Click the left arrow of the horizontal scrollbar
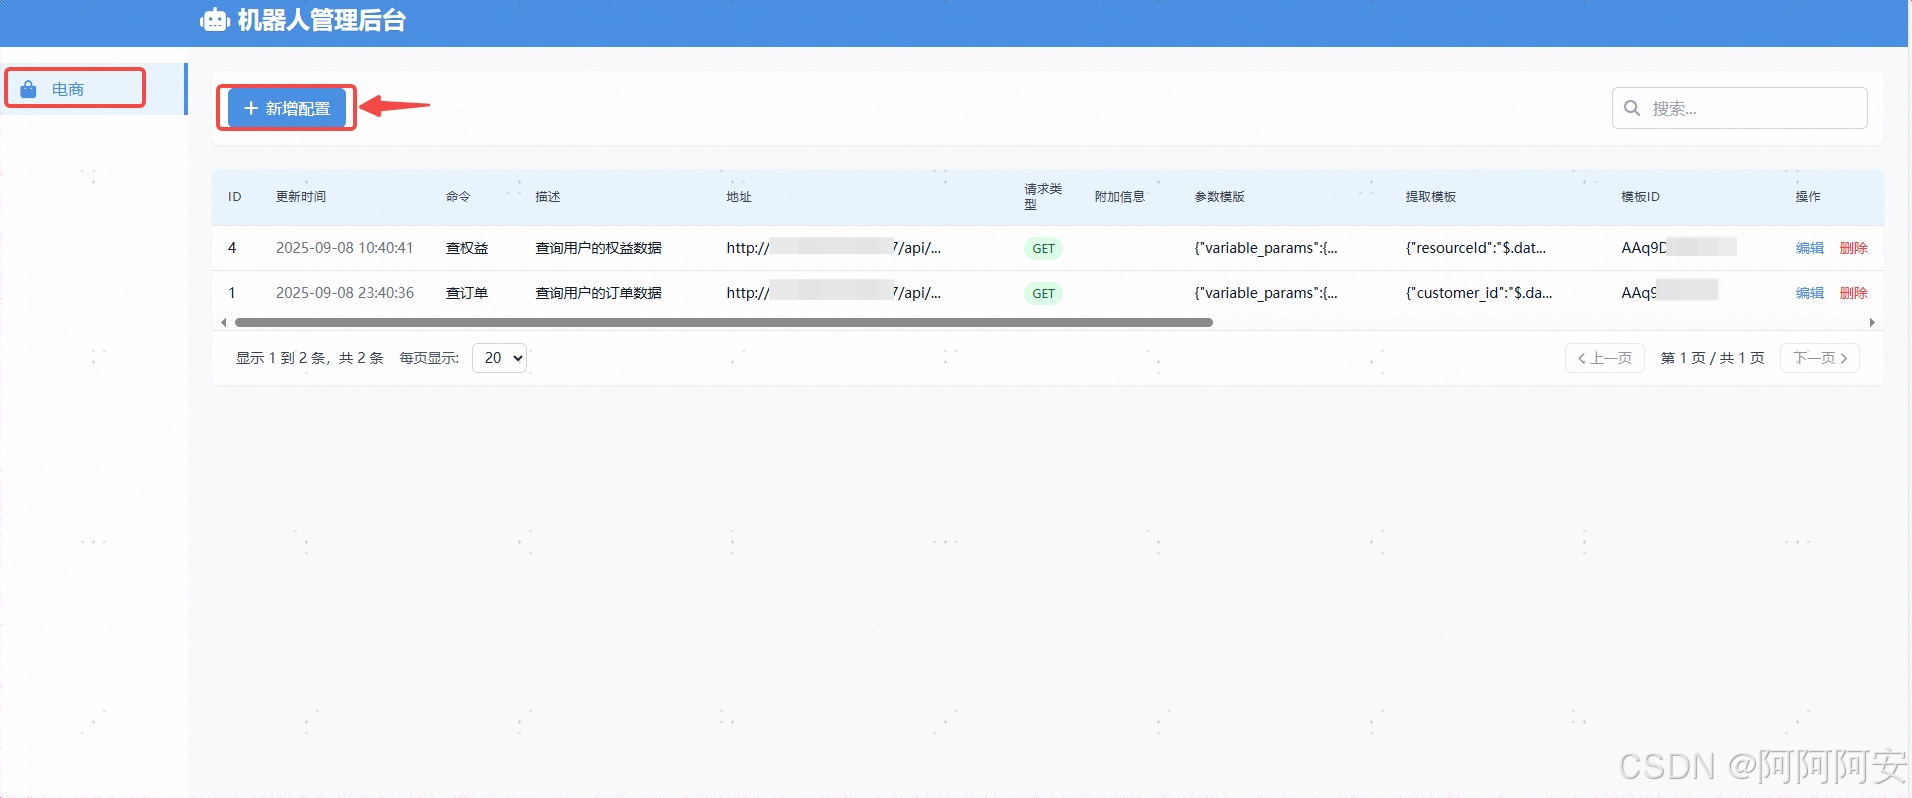Screen dimensions: 1912x798 click(x=223, y=322)
